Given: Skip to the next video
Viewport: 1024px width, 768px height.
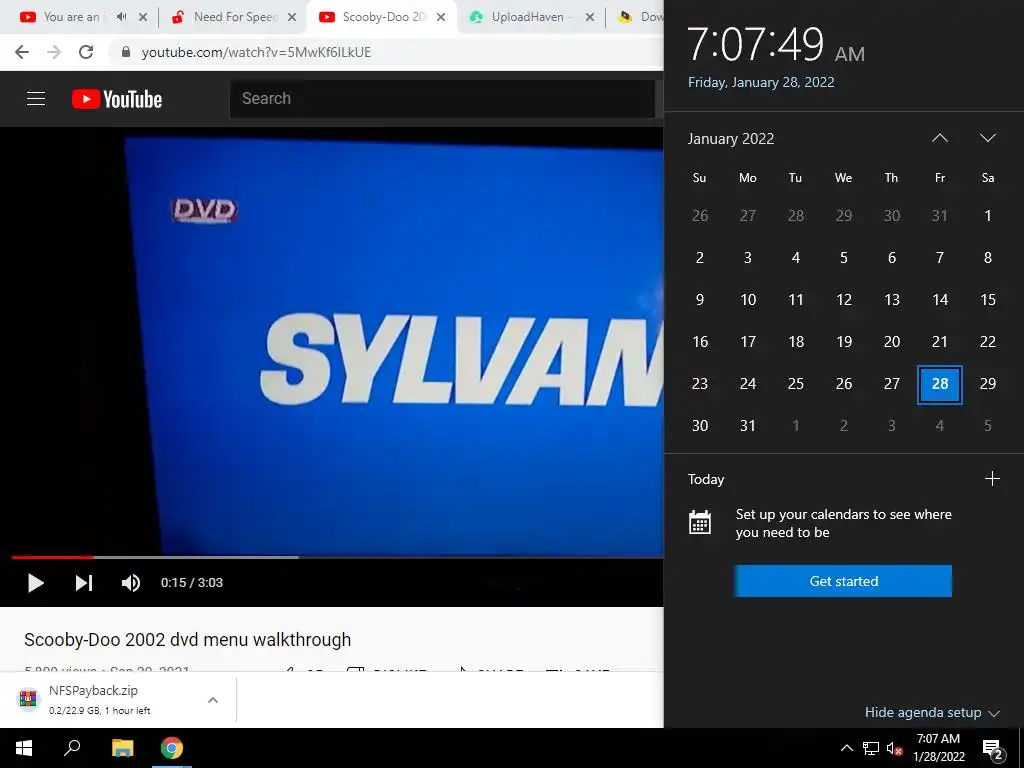Looking at the screenshot, I should click(84, 583).
